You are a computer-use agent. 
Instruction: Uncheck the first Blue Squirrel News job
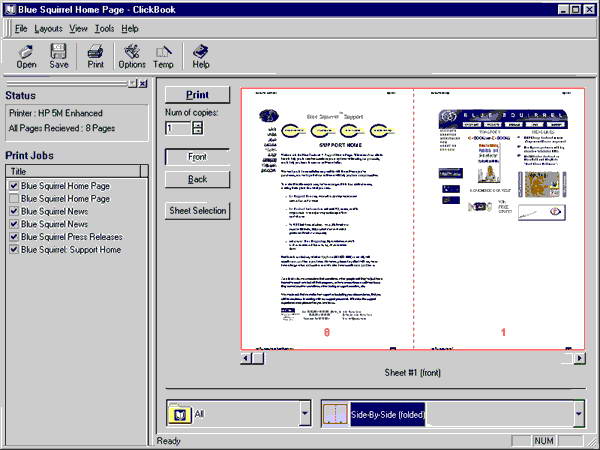click(x=14, y=211)
